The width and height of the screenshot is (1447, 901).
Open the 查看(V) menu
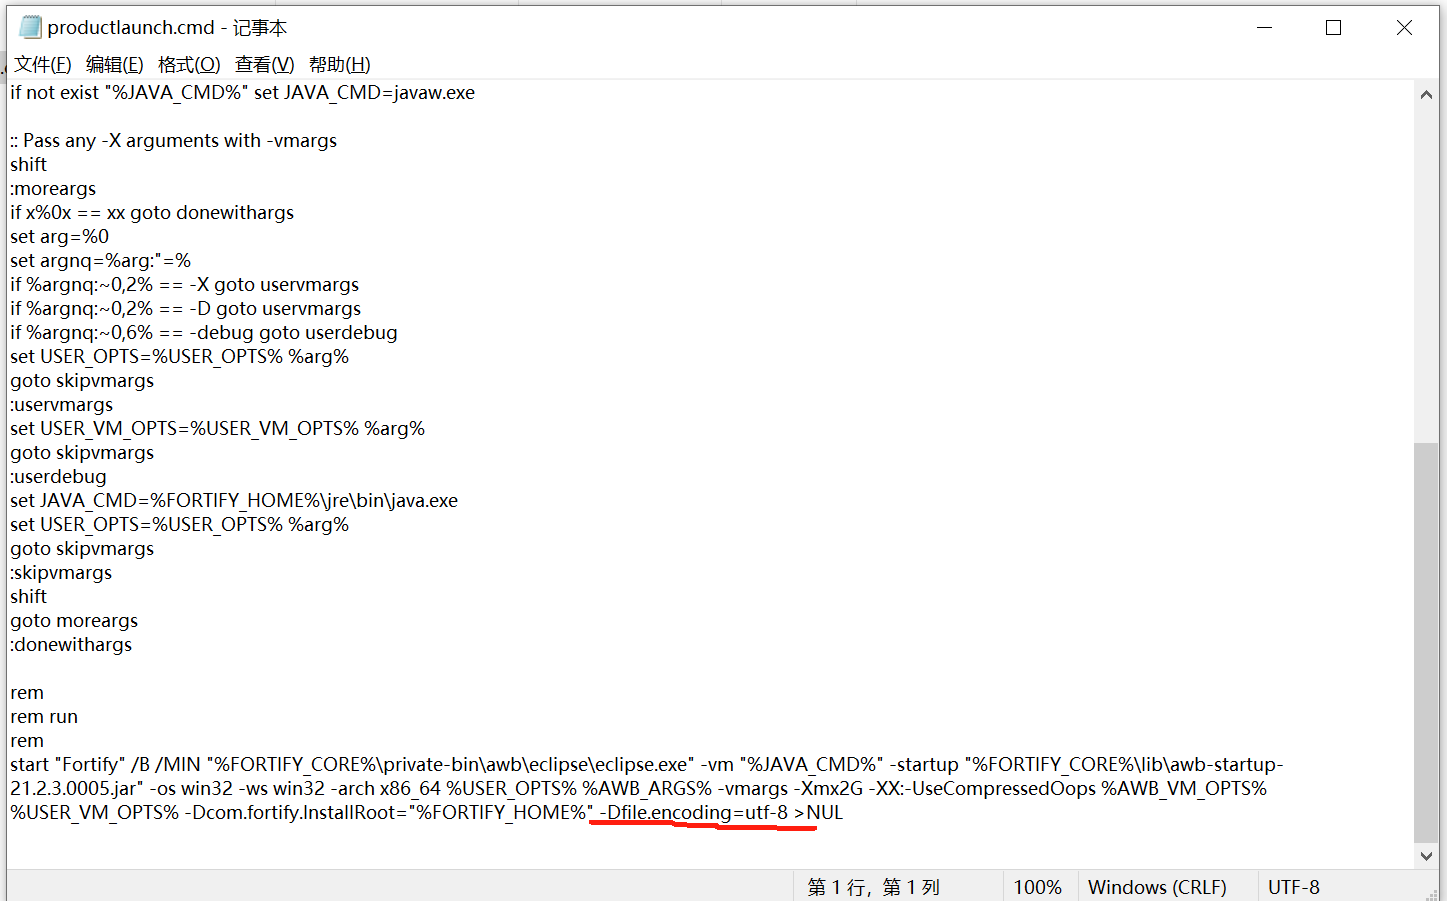[x=265, y=65]
